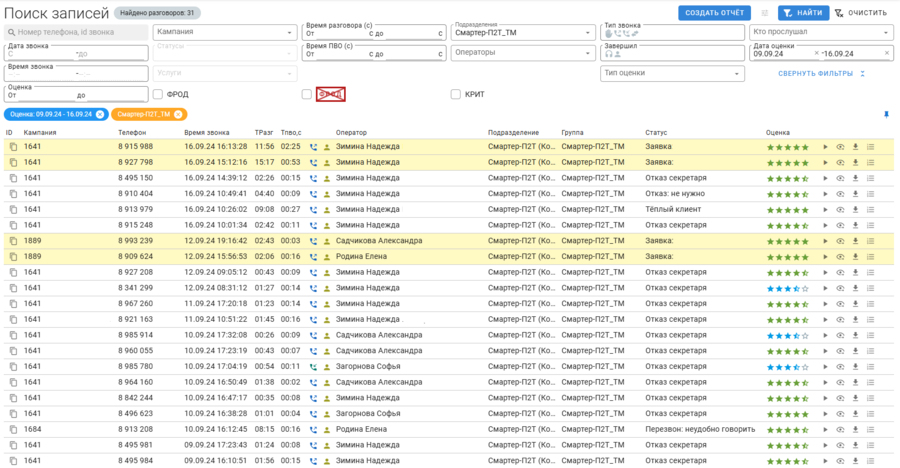This screenshot has height=468, width=900.
Task: Click status Перезвон: неудобно говорить
Action: click(700, 429)
